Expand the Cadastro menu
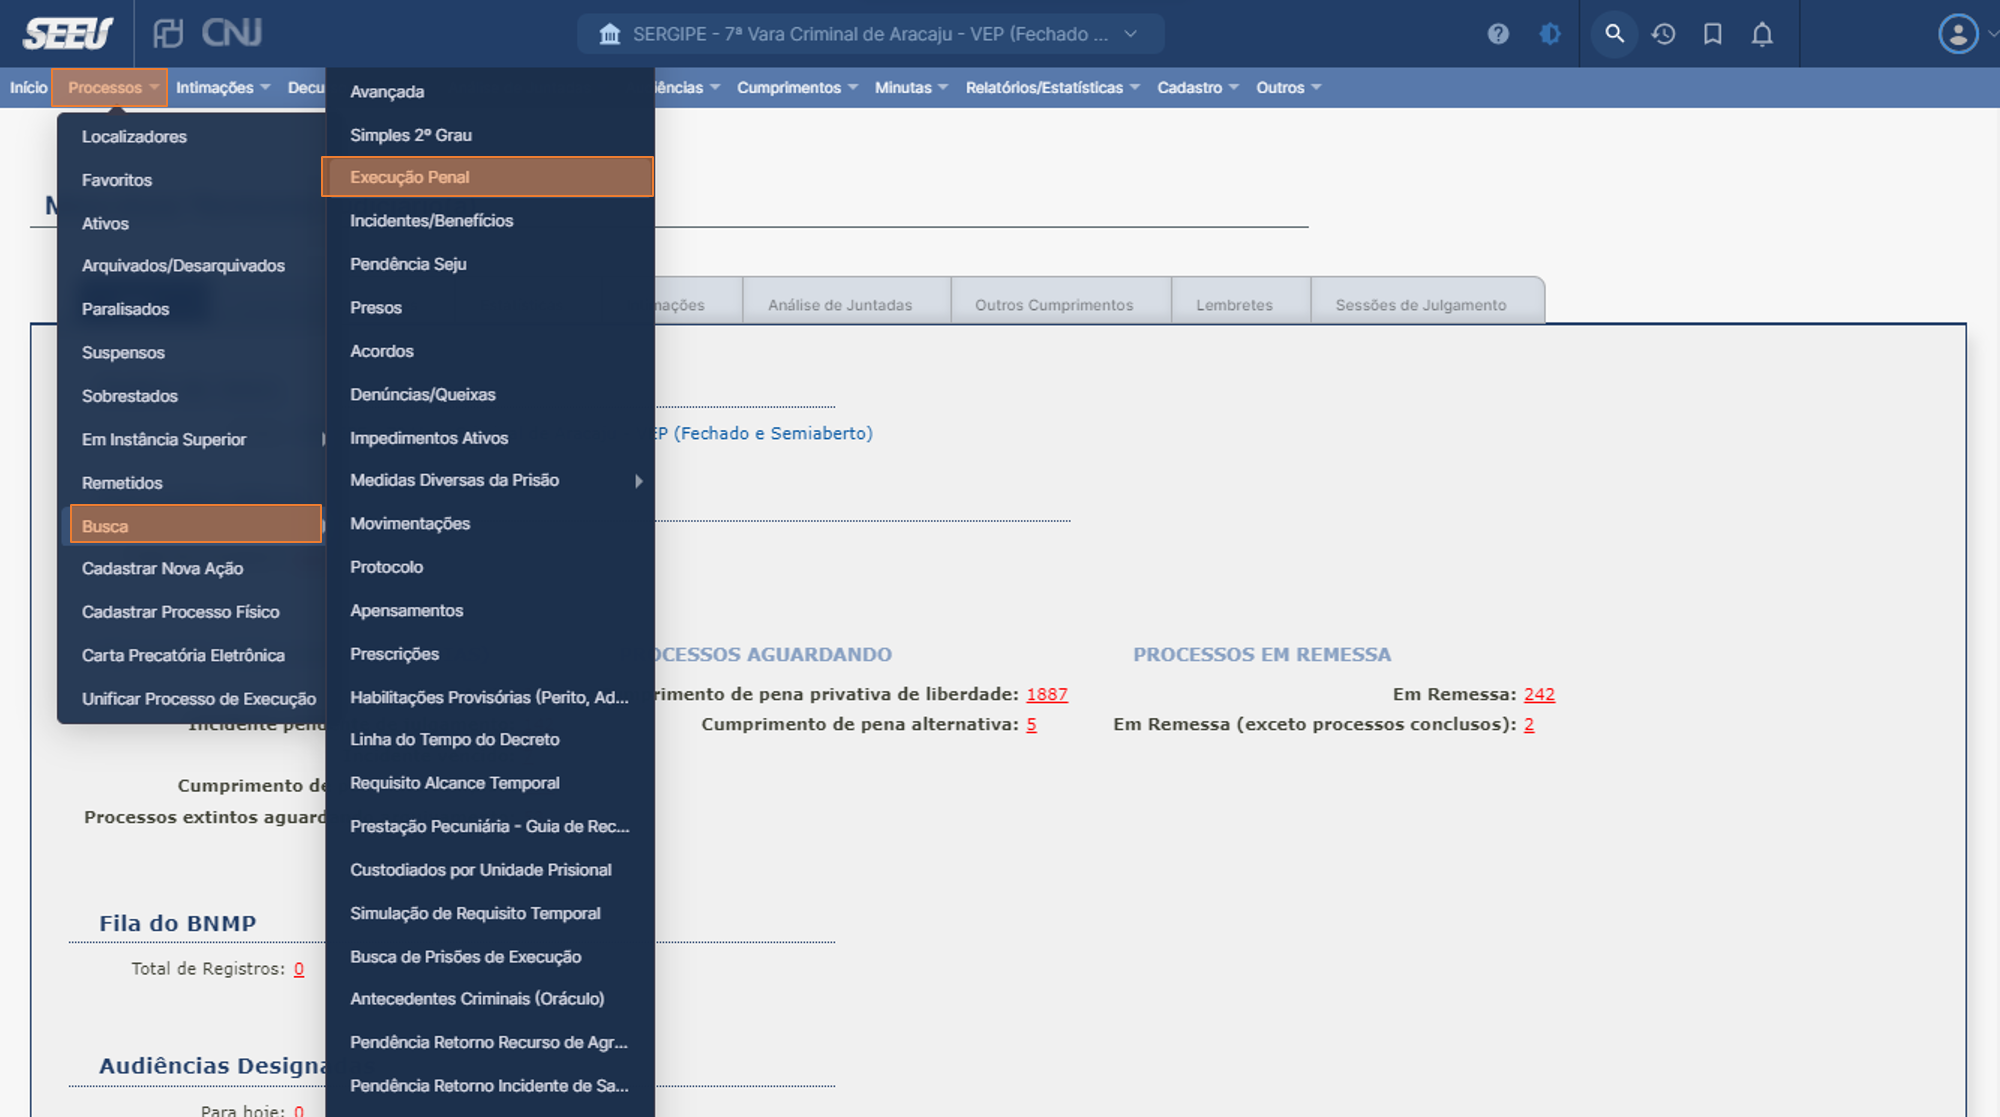This screenshot has height=1117, width=2000. [x=1198, y=87]
